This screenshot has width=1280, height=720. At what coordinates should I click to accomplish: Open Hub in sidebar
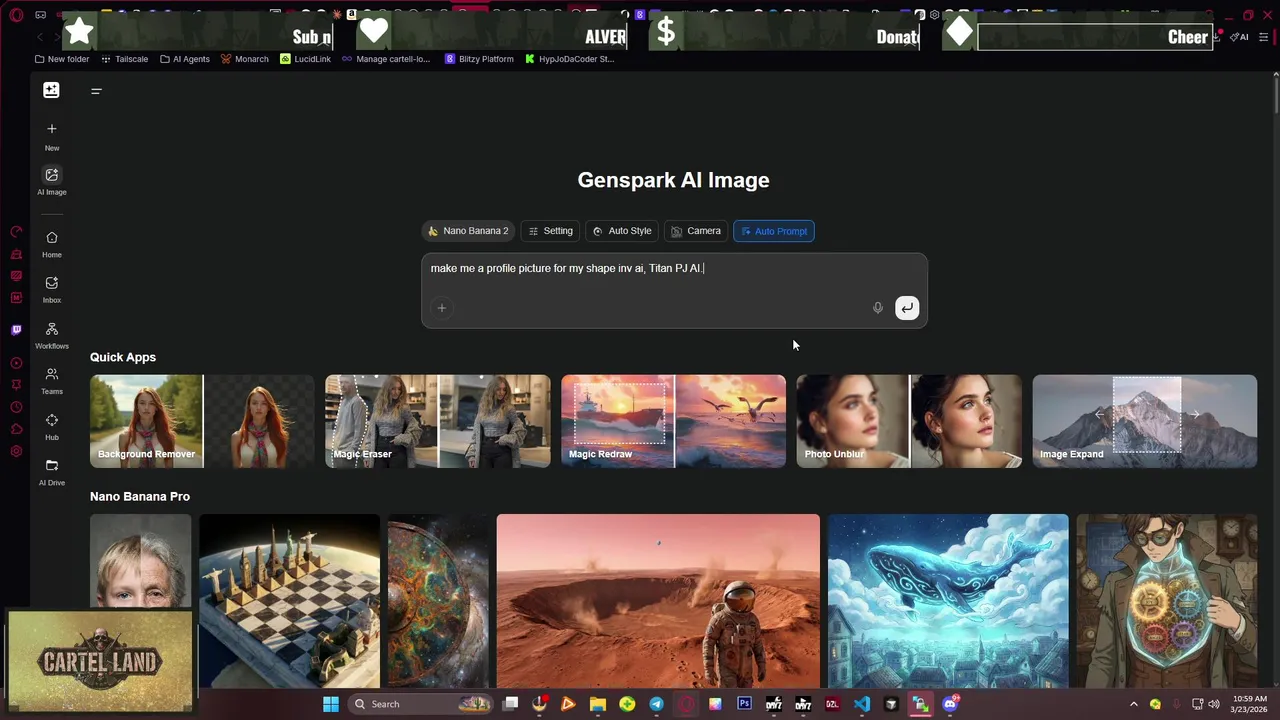tap(52, 427)
